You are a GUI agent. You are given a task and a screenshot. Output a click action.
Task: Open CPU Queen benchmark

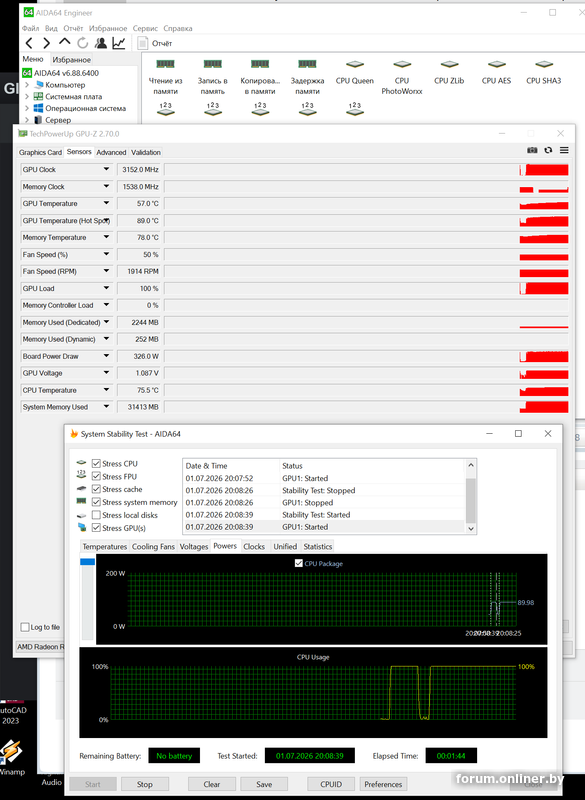pyautogui.click(x=354, y=72)
